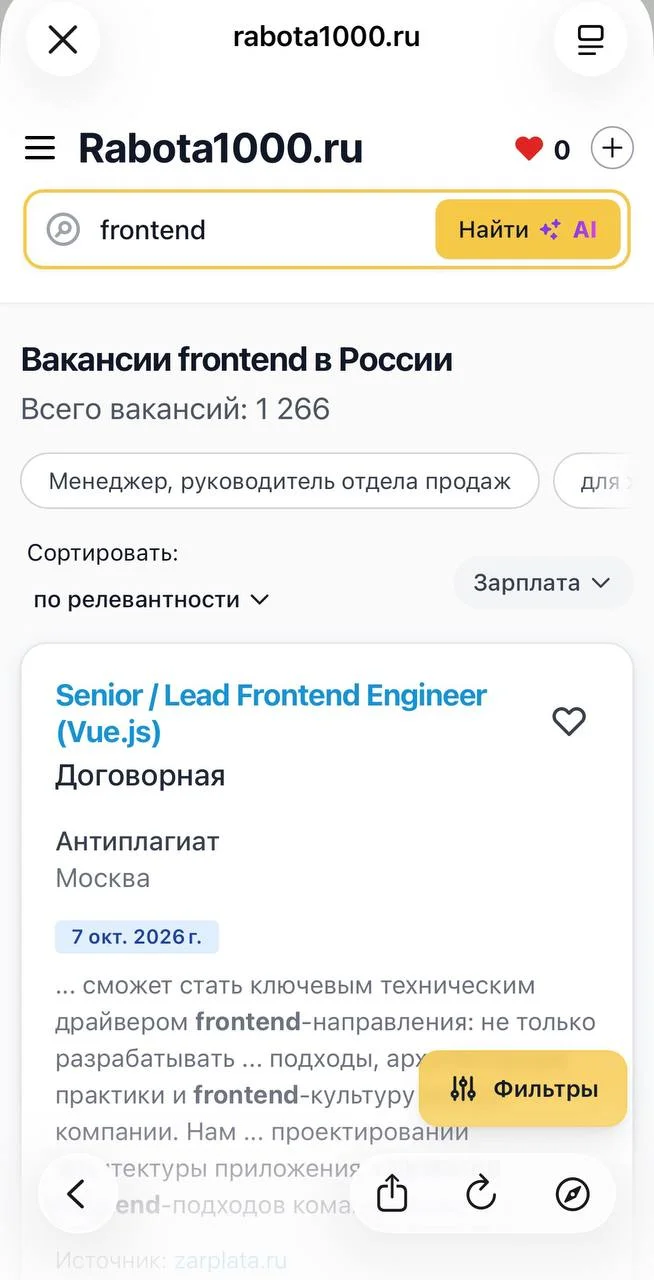654x1280 pixels.
Task: Click the Rabota1000.ru logo title
Action: point(221,149)
